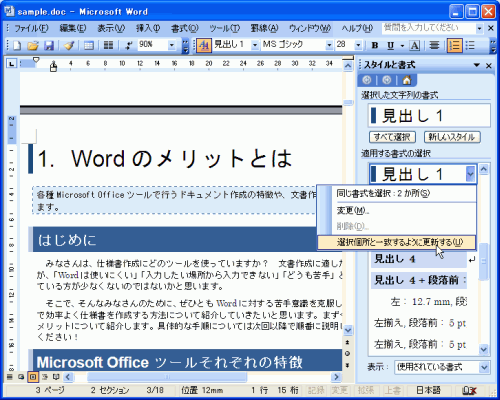Select 見出し 4 style in list

point(419,259)
